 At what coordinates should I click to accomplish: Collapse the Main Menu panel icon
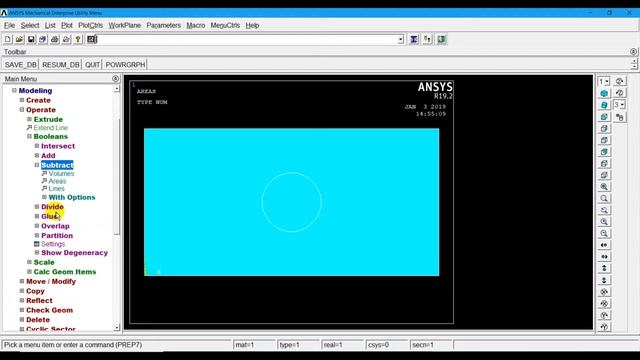click(116, 78)
